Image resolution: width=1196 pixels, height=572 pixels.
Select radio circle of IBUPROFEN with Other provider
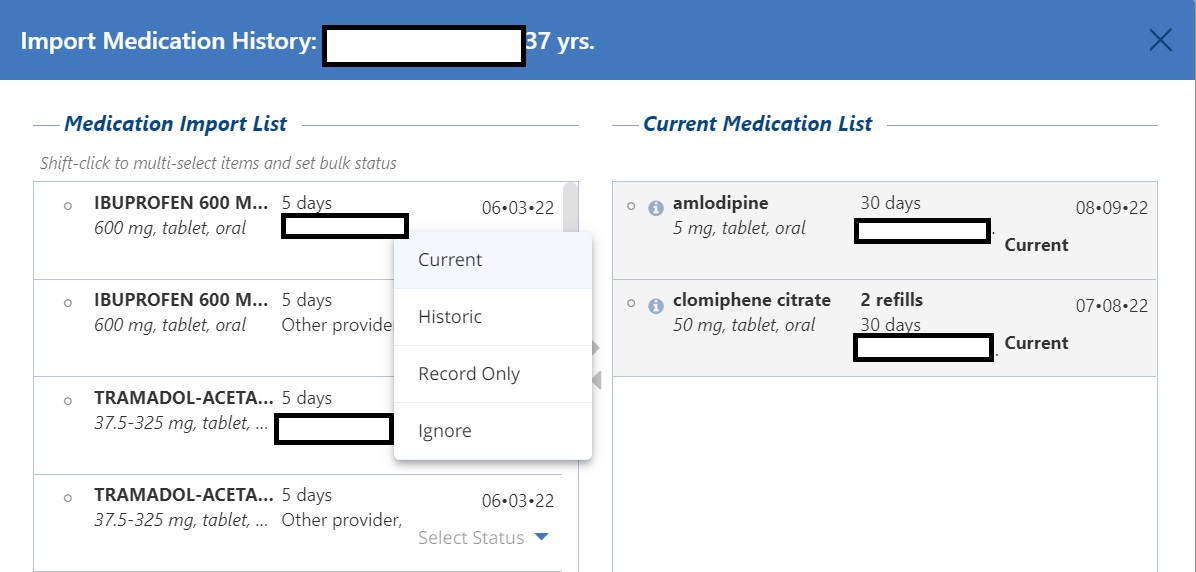68,303
